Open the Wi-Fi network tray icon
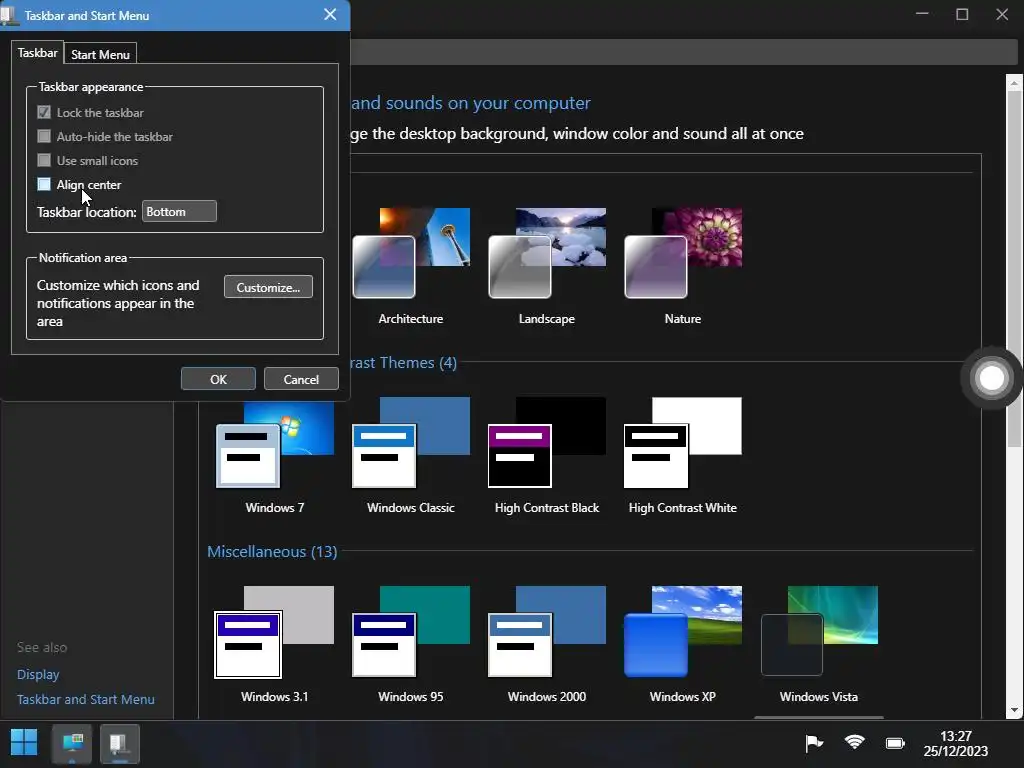This screenshot has width=1024, height=768. [x=854, y=743]
